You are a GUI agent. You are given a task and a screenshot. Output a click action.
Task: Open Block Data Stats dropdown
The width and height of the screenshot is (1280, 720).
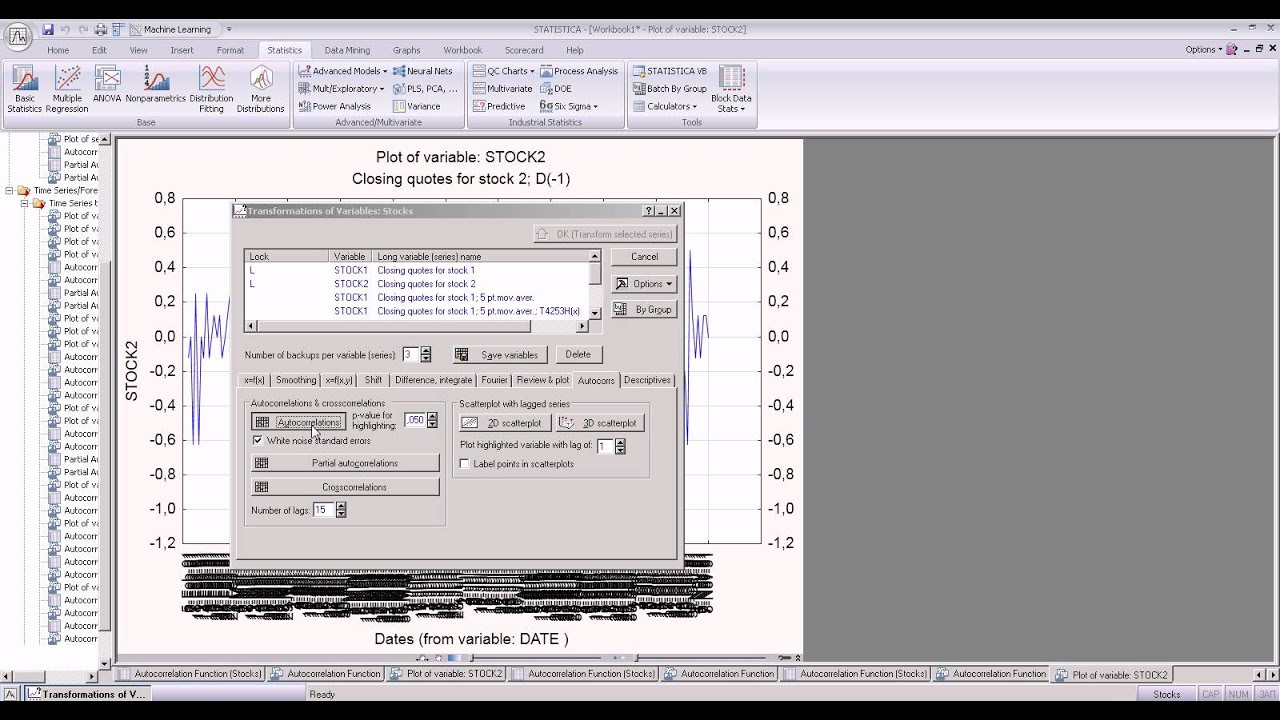pos(731,89)
